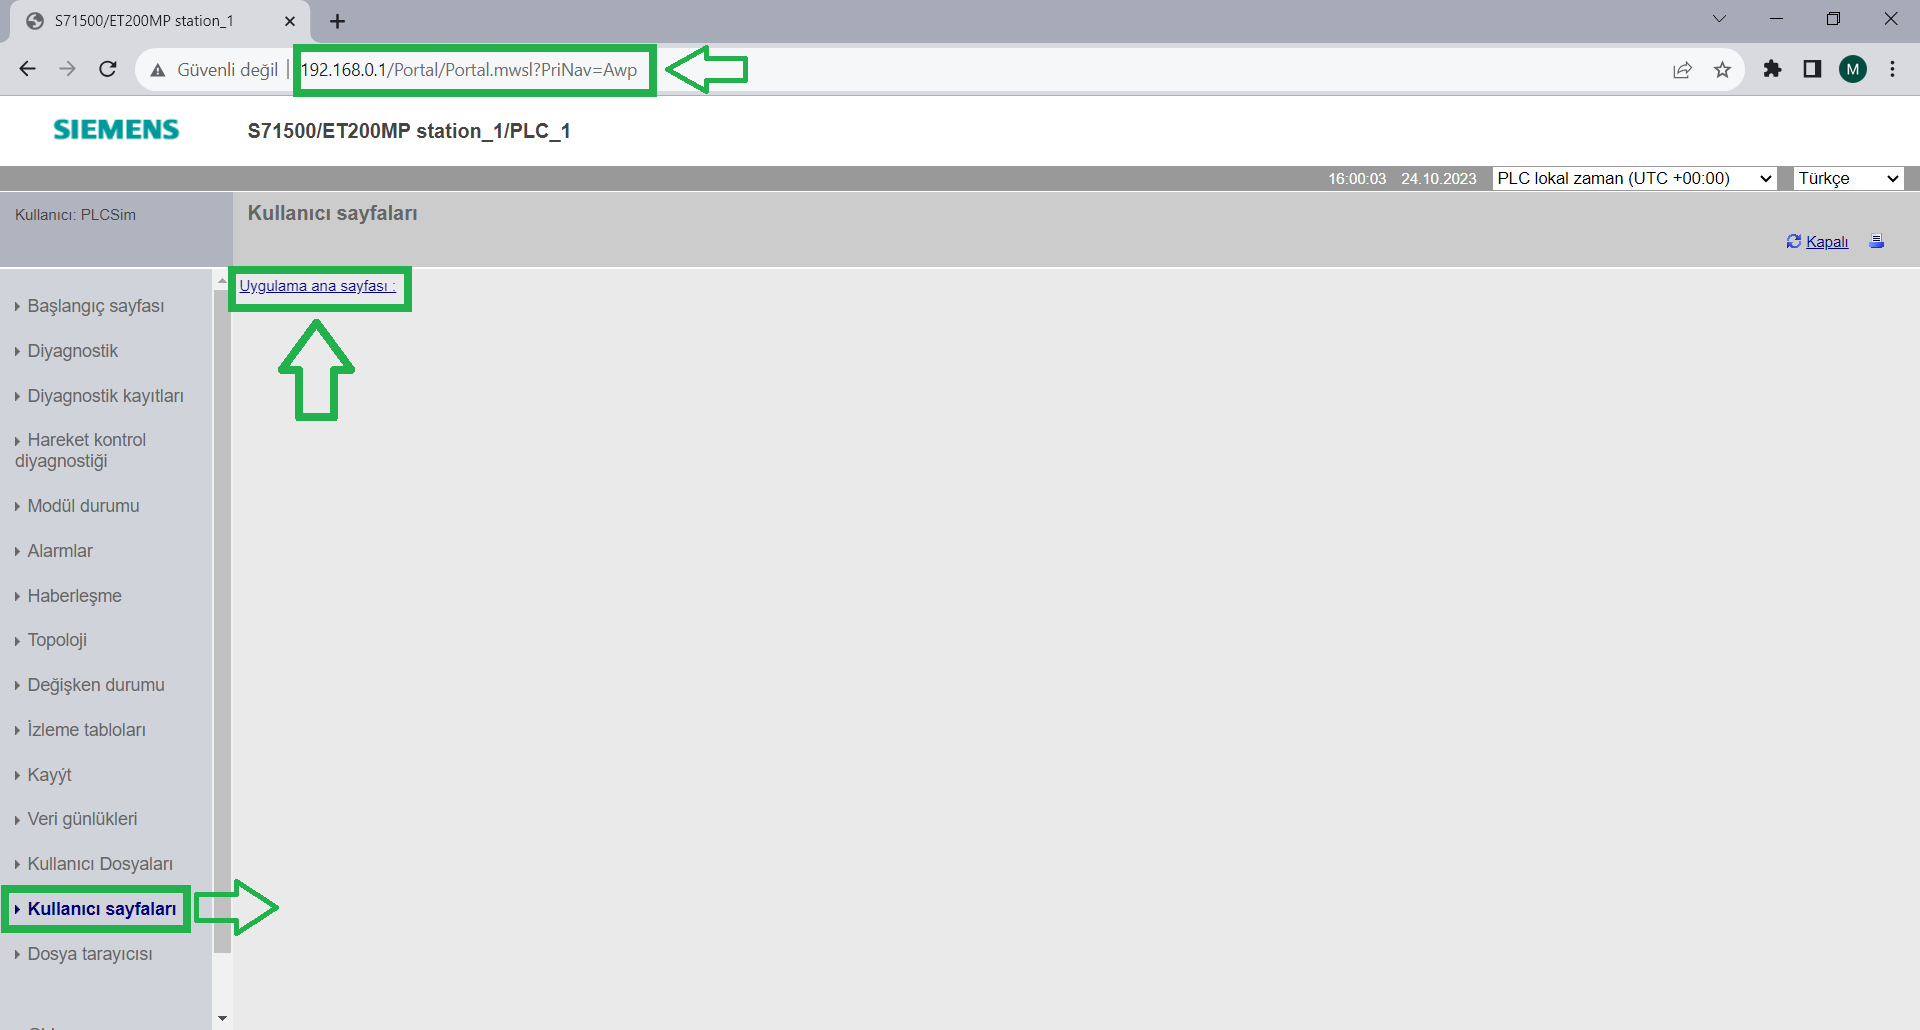This screenshot has width=1920, height=1030.
Task: Click the green M profile avatar
Action: tap(1852, 69)
